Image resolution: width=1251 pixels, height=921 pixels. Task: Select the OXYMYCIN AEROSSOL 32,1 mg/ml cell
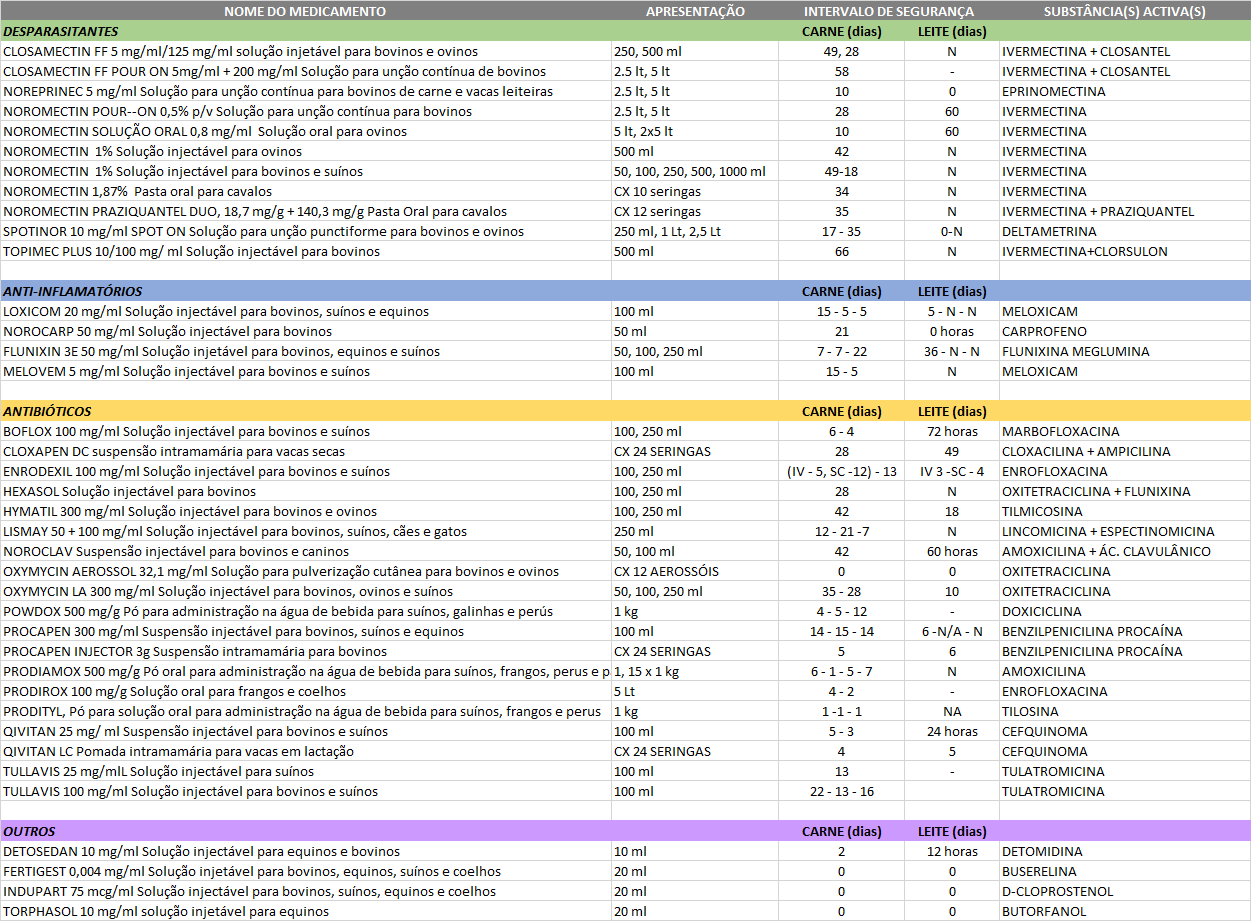[x=305, y=571]
